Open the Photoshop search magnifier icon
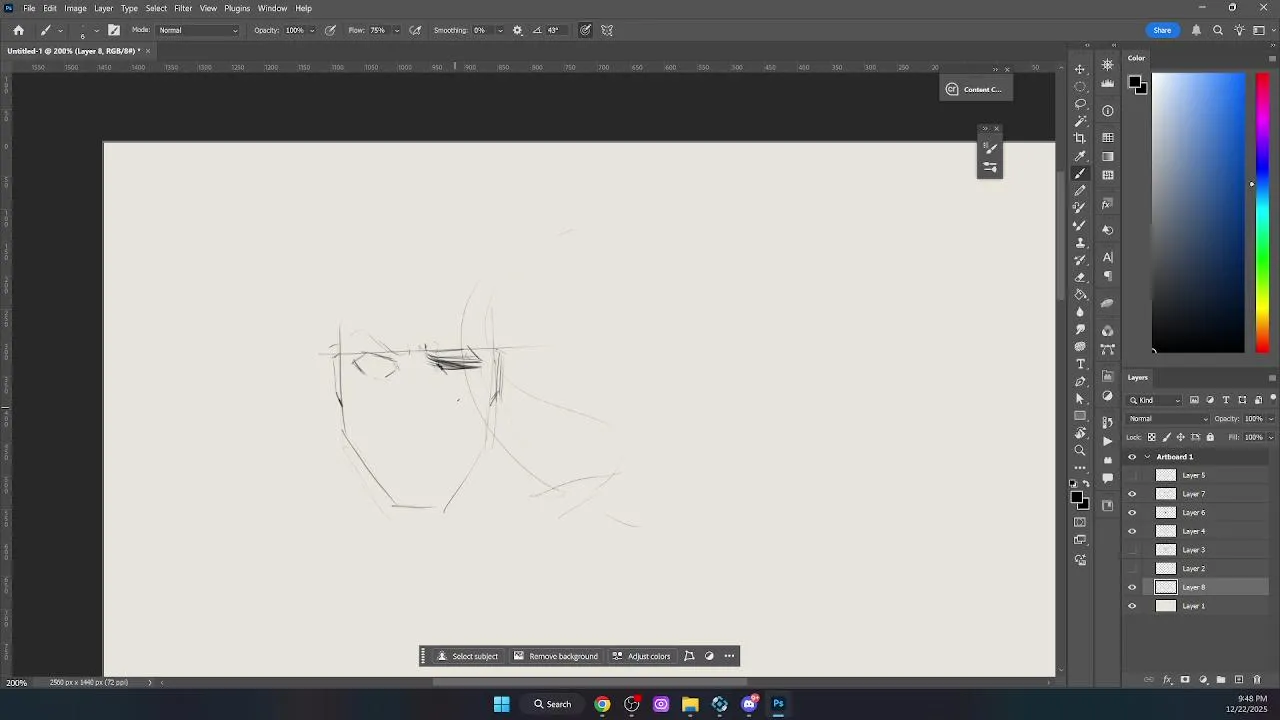Image resolution: width=1280 pixels, height=720 pixels. point(1218,30)
